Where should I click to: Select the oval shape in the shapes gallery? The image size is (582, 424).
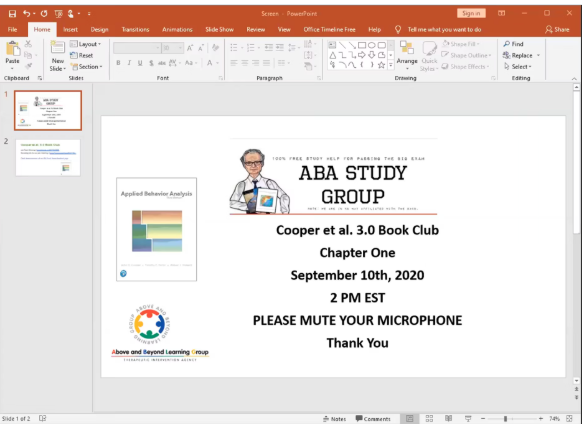372,45
